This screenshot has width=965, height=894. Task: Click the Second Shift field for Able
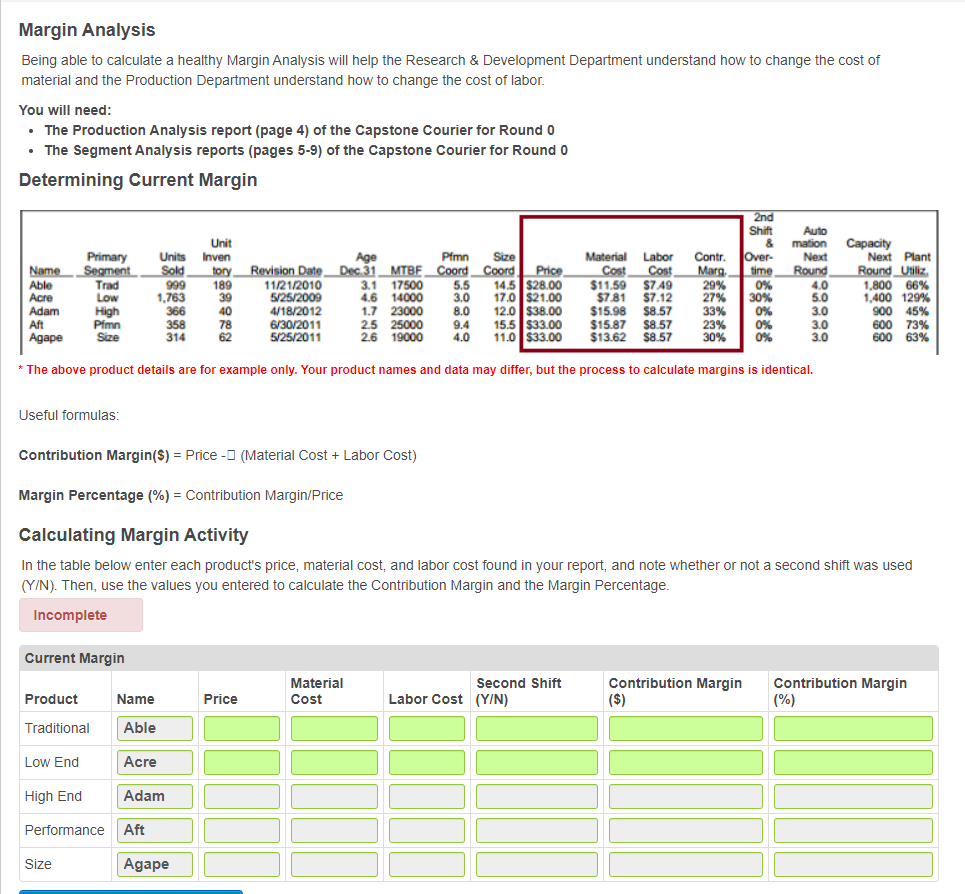[x=536, y=728]
